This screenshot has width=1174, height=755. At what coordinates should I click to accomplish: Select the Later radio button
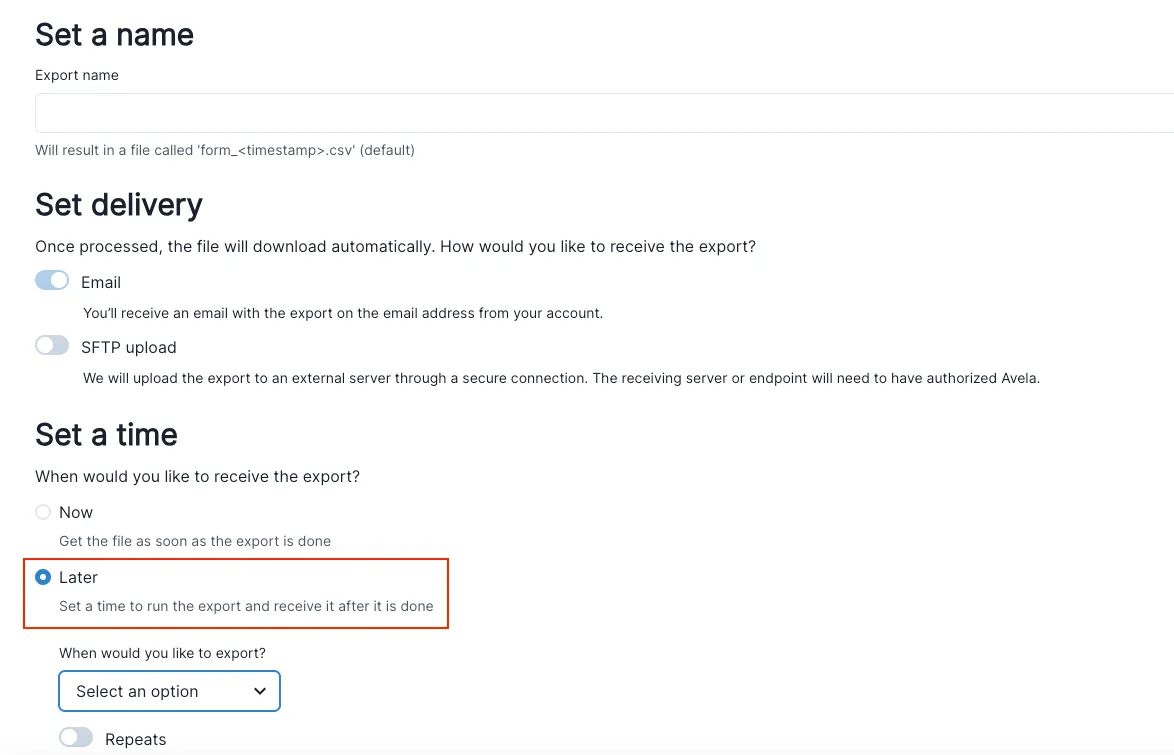coord(43,577)
